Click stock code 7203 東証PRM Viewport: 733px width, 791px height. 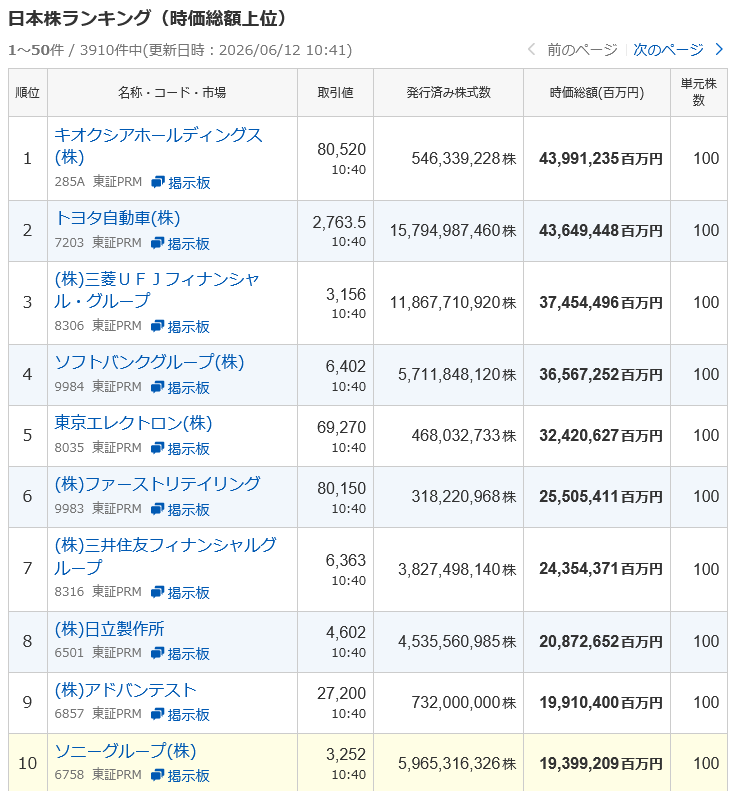click(98, 243)
